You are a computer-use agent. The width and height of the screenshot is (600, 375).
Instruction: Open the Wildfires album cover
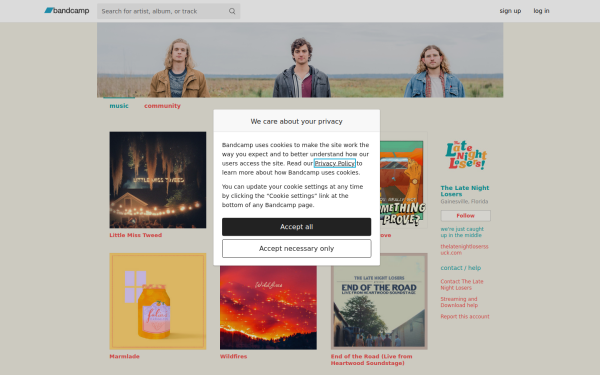tap(268, 308)
